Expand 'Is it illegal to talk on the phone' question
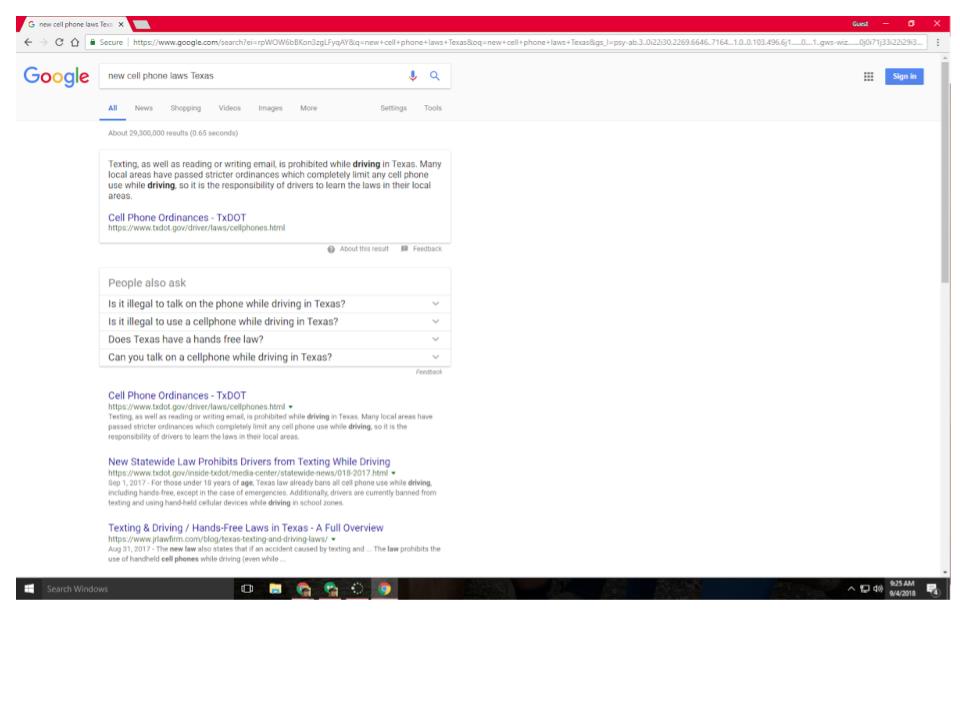960x720 pixels. pyautogui.click(x=275, y=304)
